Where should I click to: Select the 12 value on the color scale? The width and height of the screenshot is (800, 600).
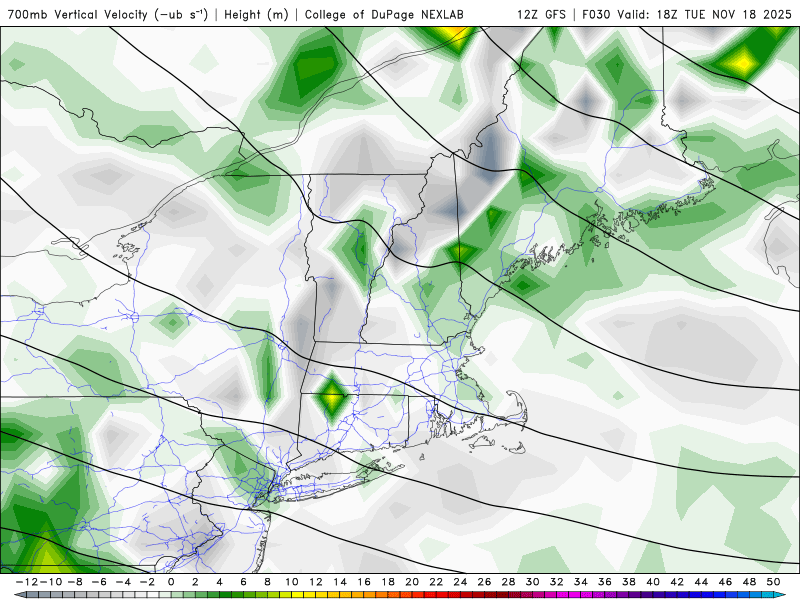(x=316, y=582)
